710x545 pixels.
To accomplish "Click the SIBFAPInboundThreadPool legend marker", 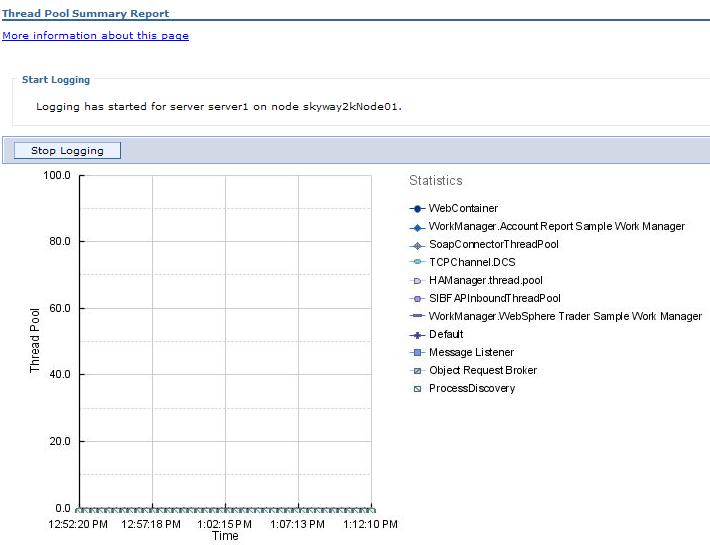I will (417, 298).
